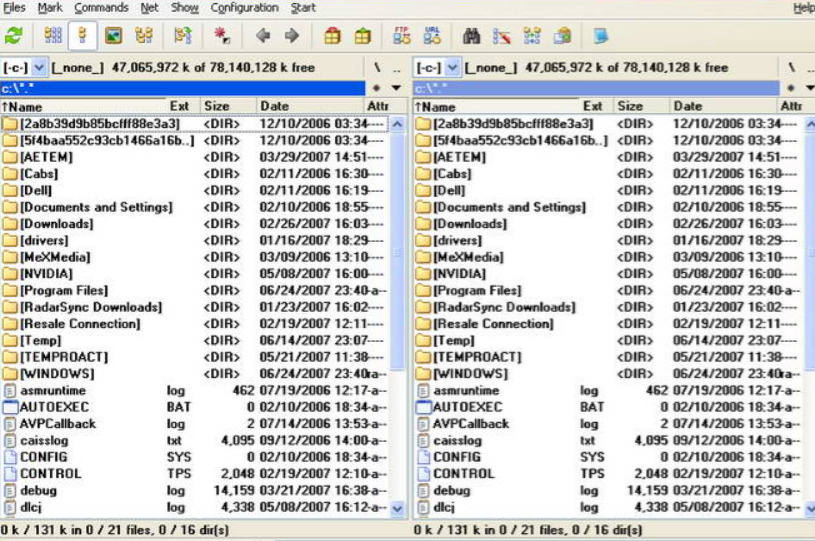Toggle the Thumbnail view toolbar button
Image resolution: width=815 pixels, height=541 pixels.
113,36
